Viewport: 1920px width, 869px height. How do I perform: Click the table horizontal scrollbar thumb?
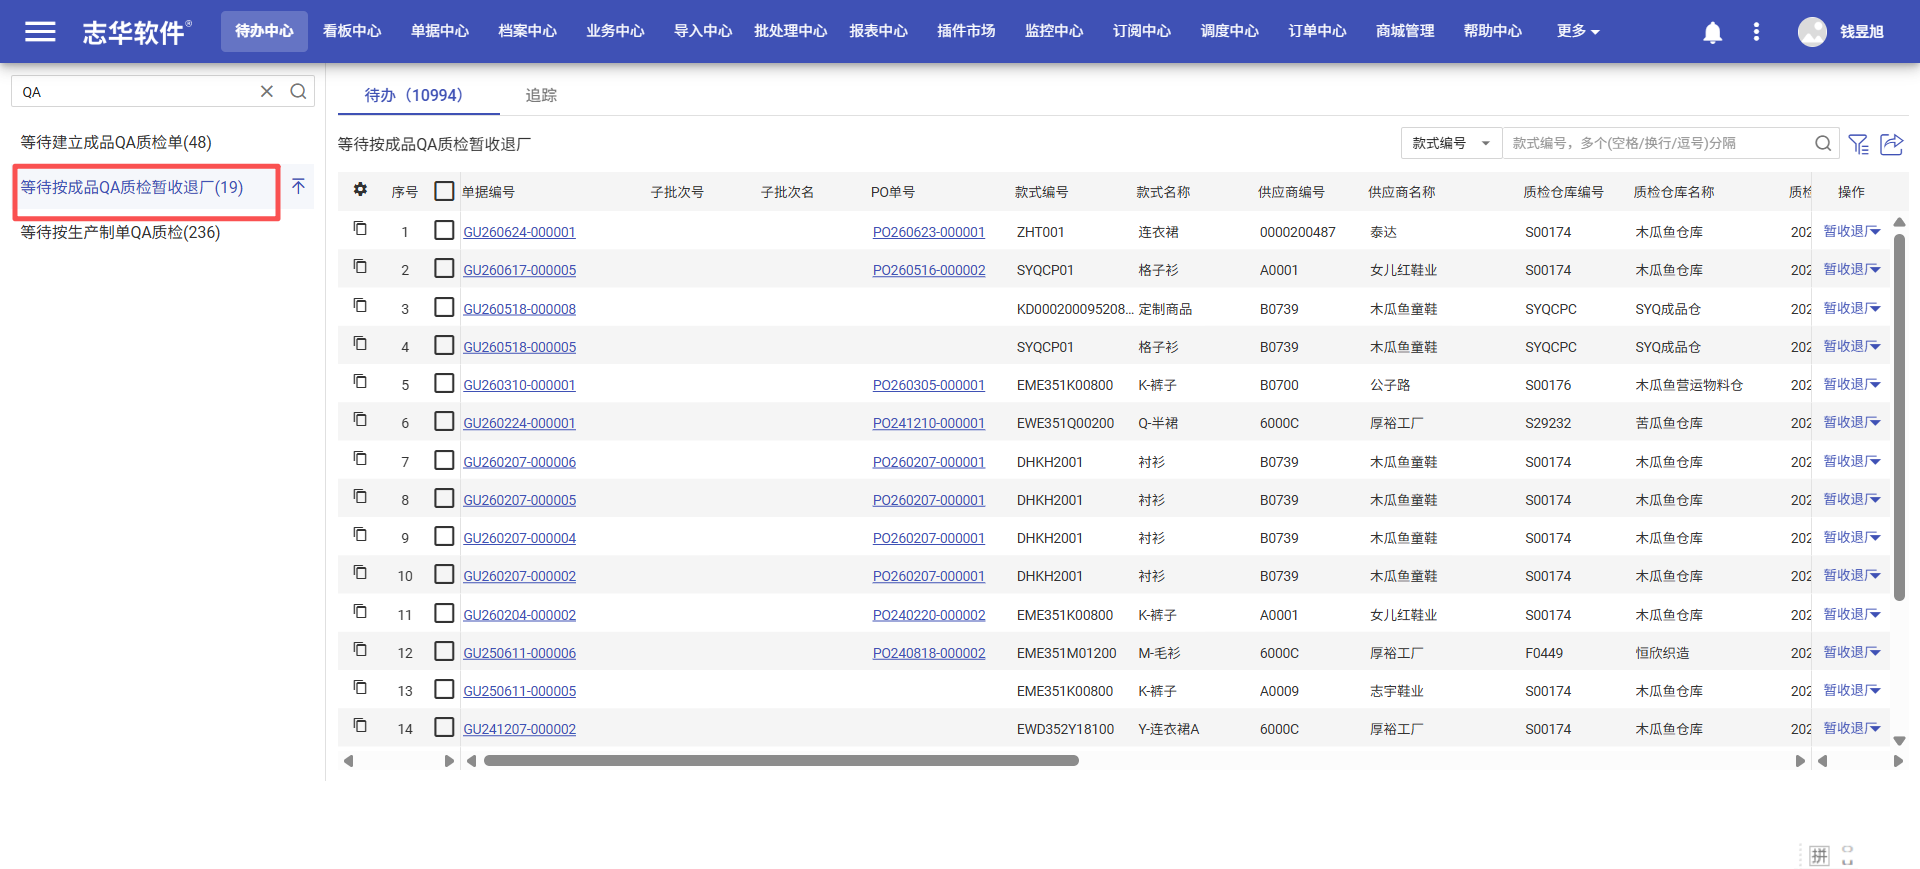pos(781,761)
